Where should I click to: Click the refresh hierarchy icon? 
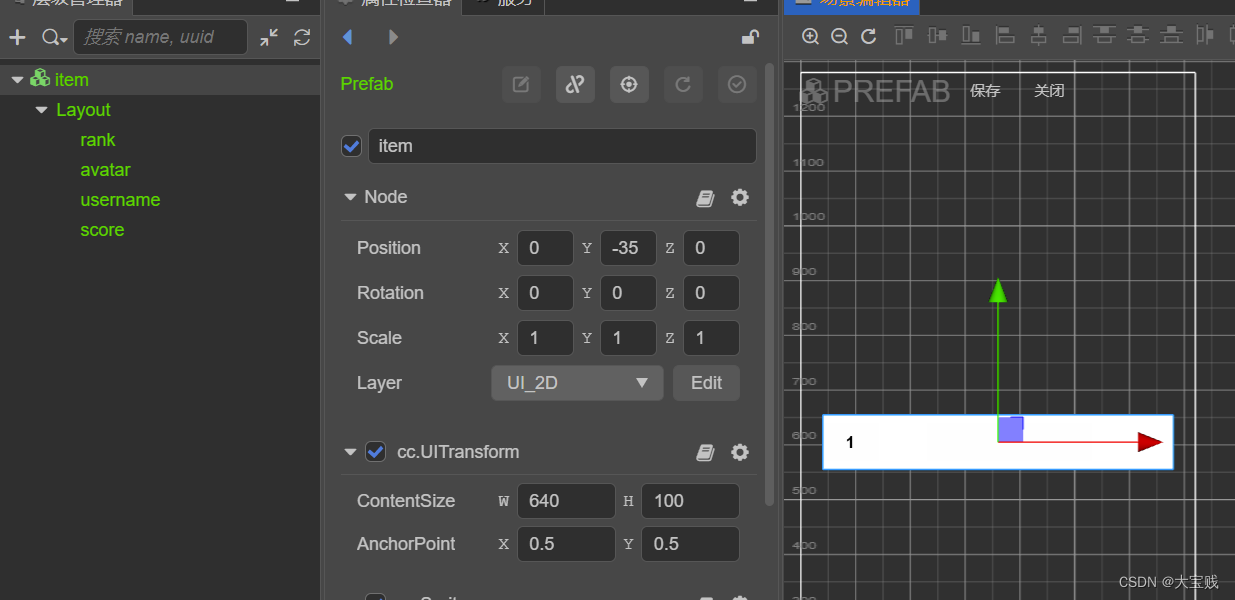[302, 38]
